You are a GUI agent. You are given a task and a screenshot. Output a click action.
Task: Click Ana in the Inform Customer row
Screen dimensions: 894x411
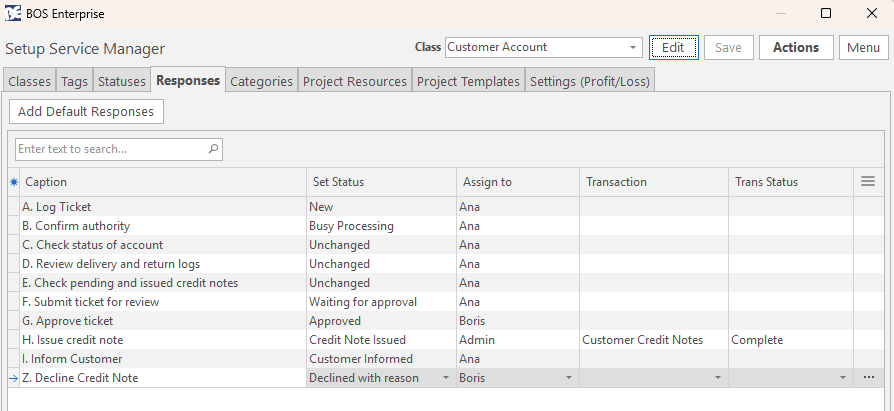point(518,359)
